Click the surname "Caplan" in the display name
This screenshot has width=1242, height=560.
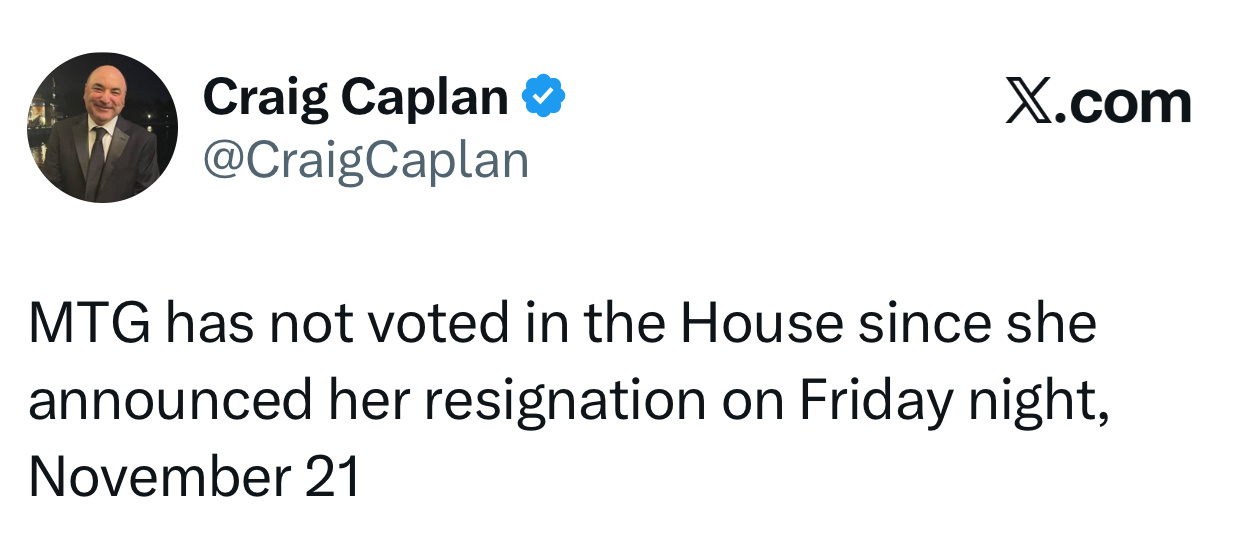click(x=425, y=97)
